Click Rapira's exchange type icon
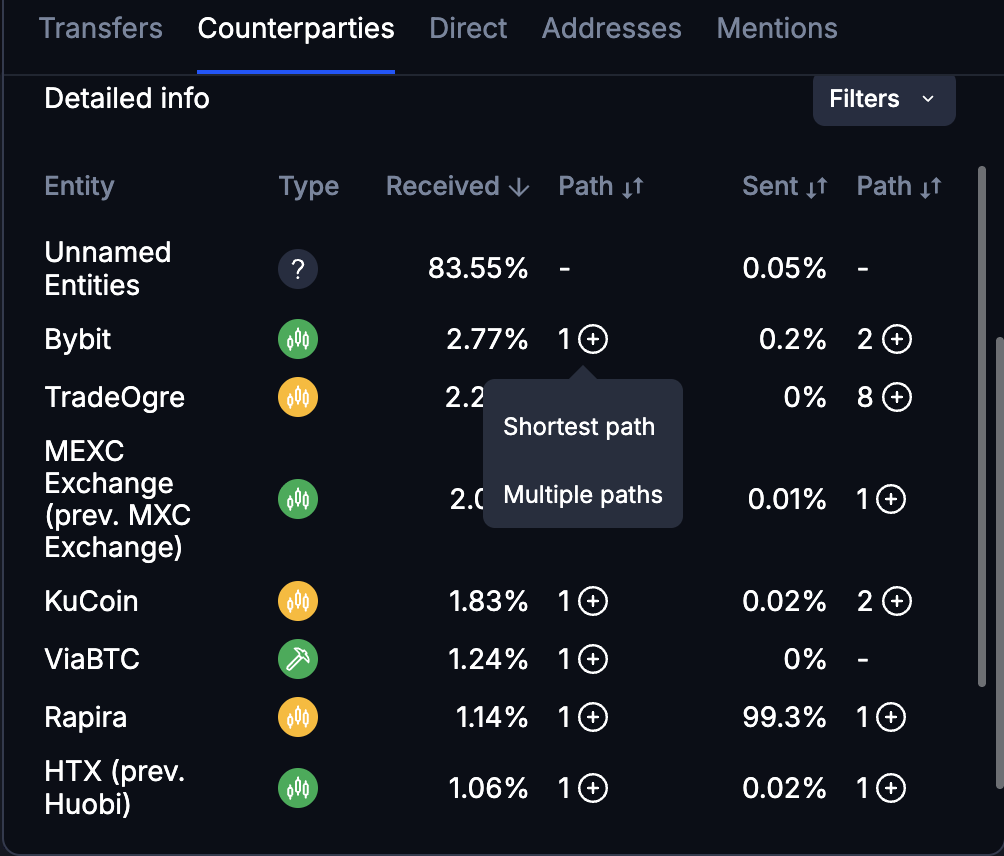This screenshot has height=856, width=1004. 297,717
